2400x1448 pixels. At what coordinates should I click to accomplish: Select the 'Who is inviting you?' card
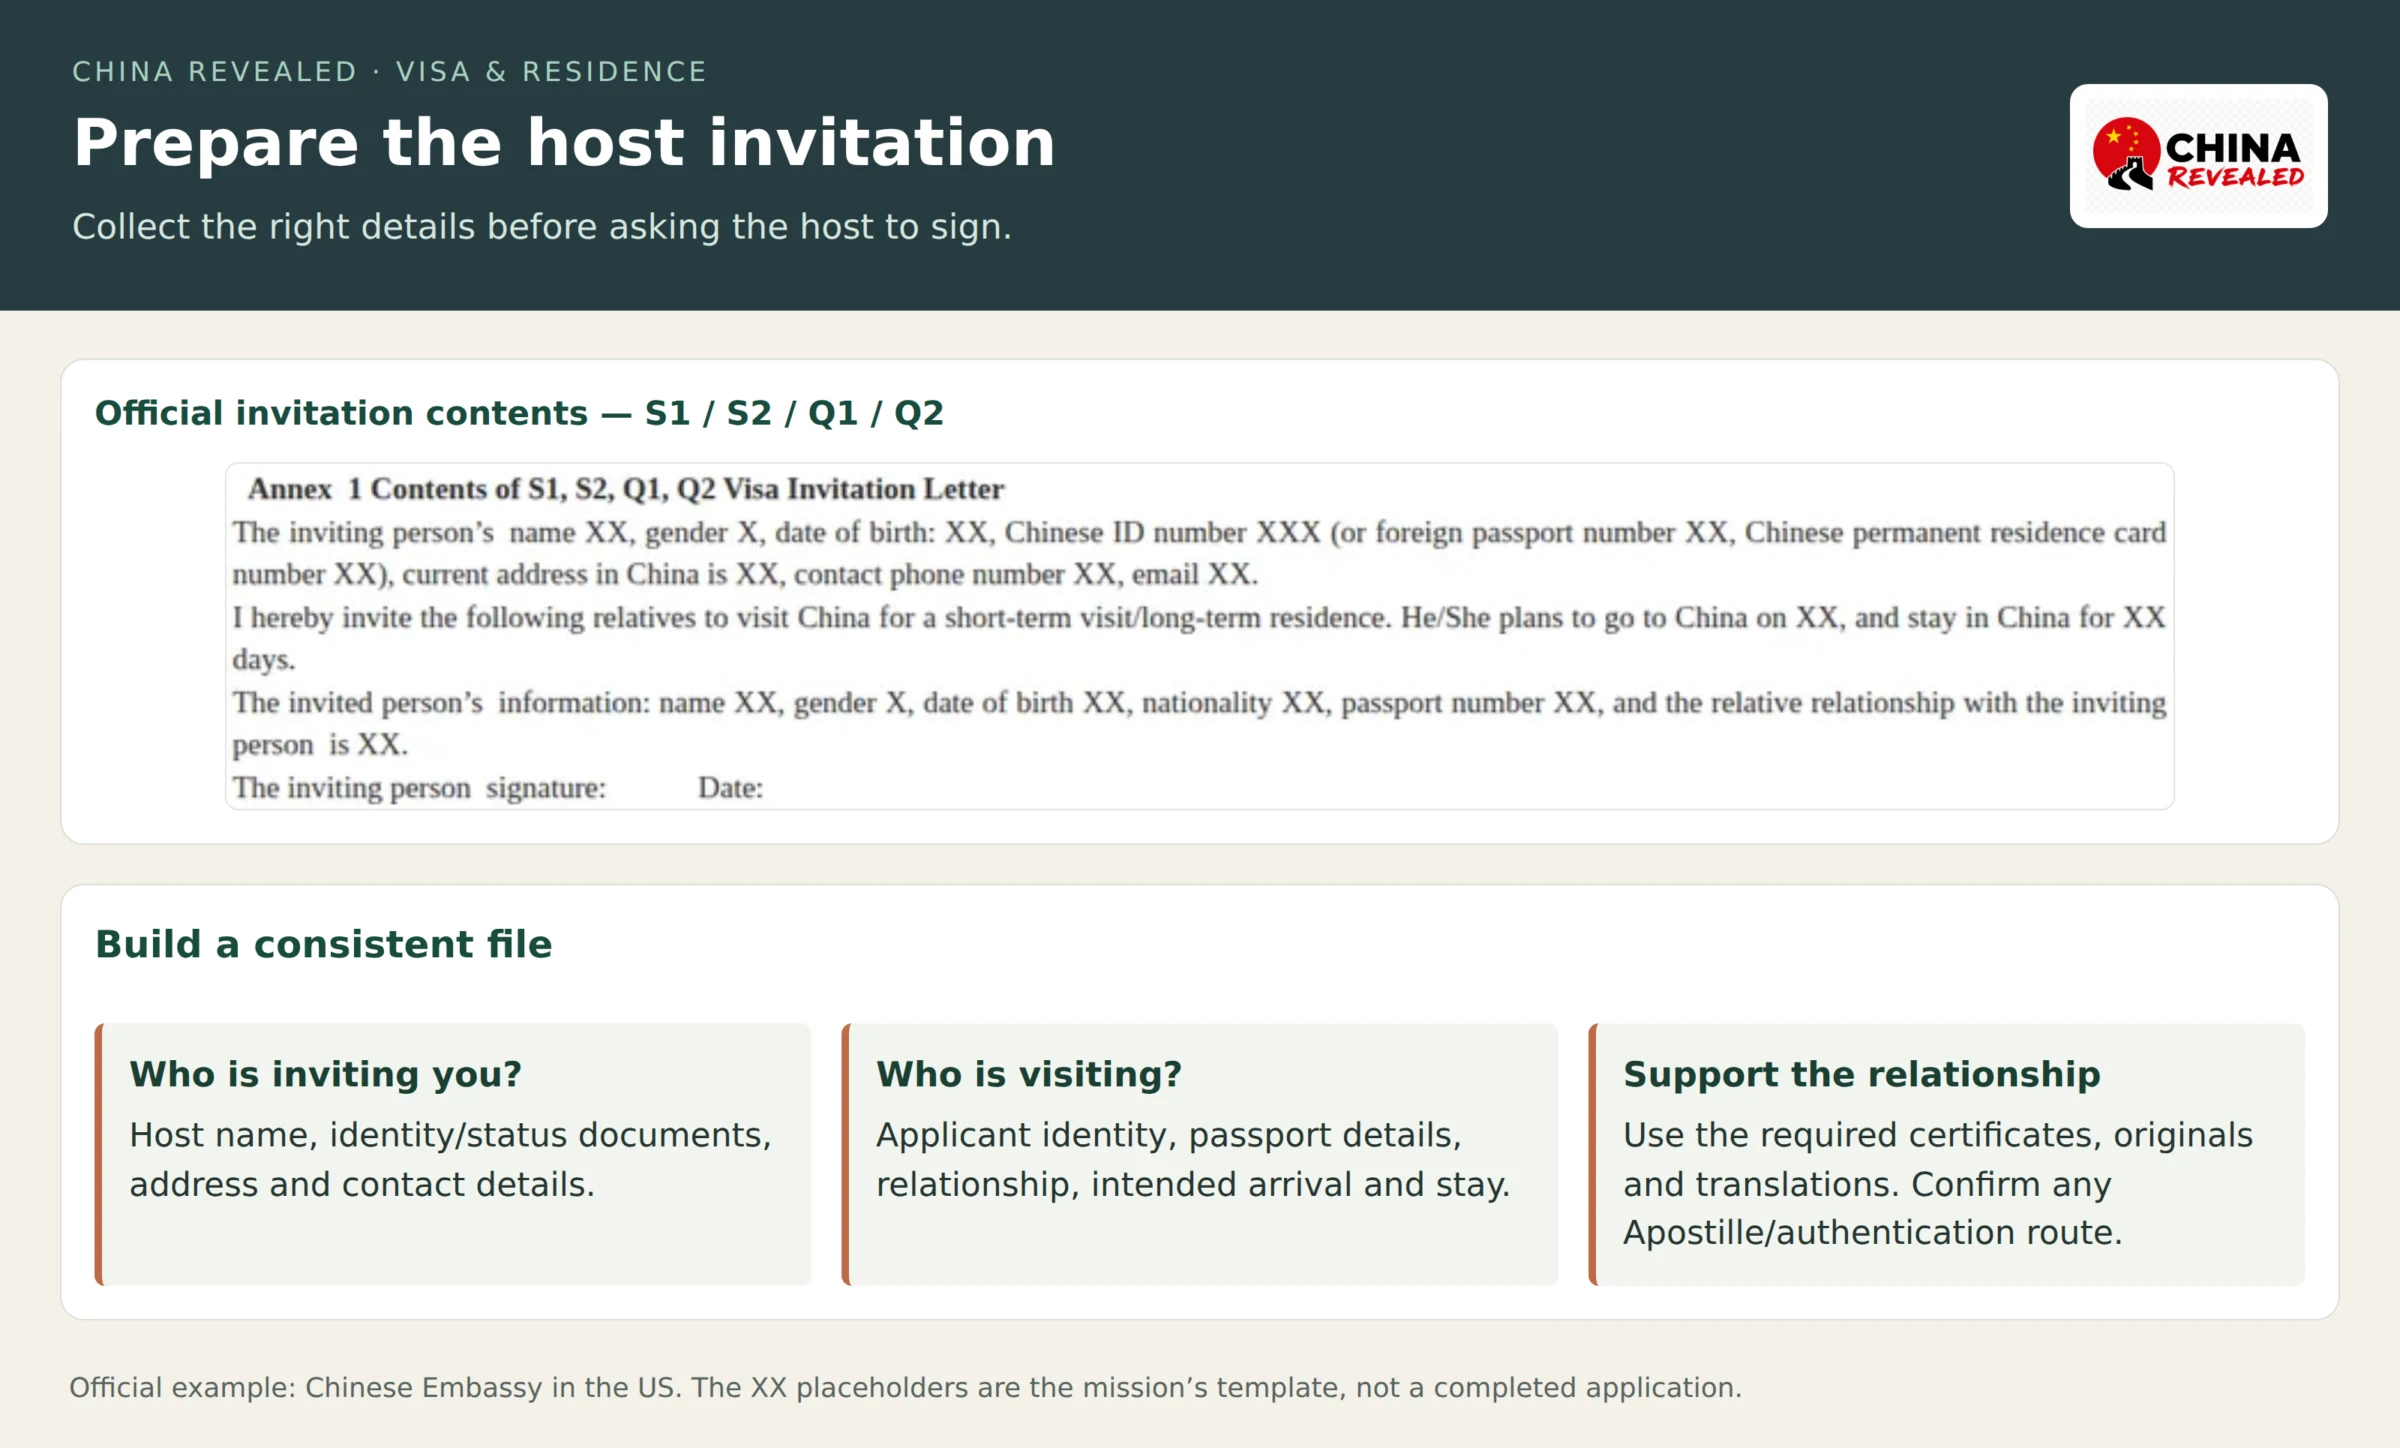coord(453,1154)
